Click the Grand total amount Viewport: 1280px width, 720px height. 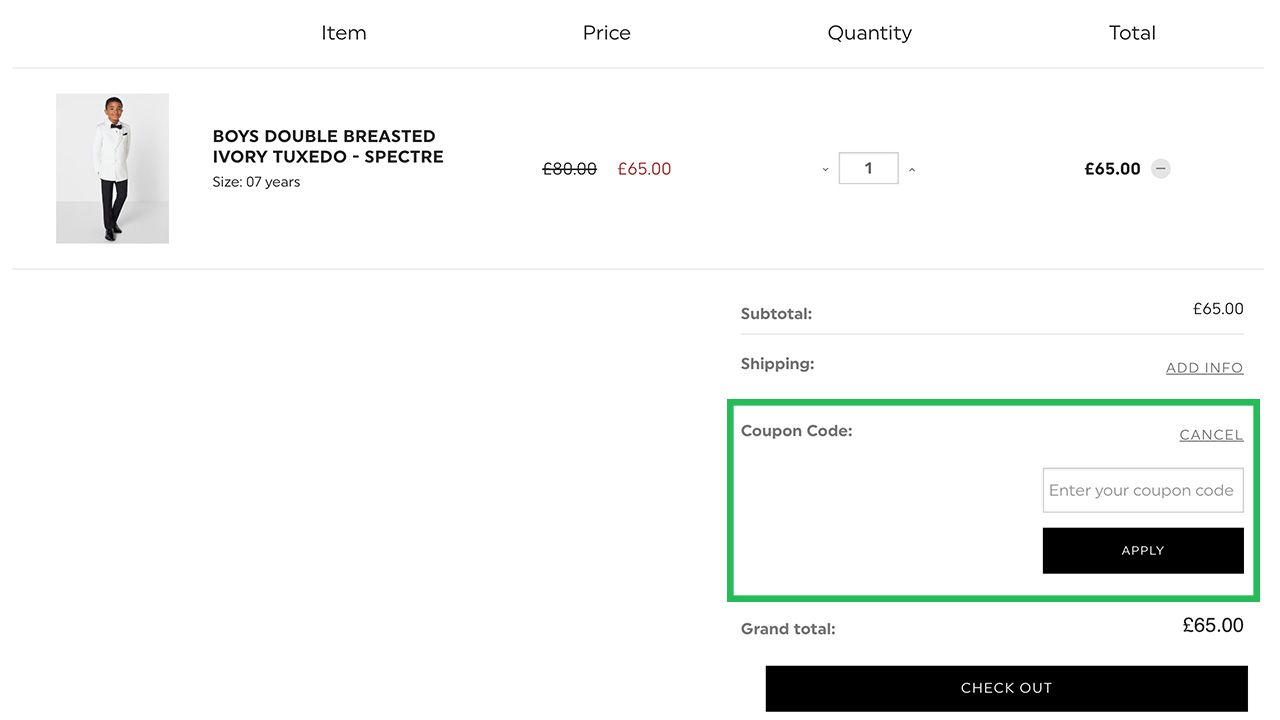tap(1213, 626)
